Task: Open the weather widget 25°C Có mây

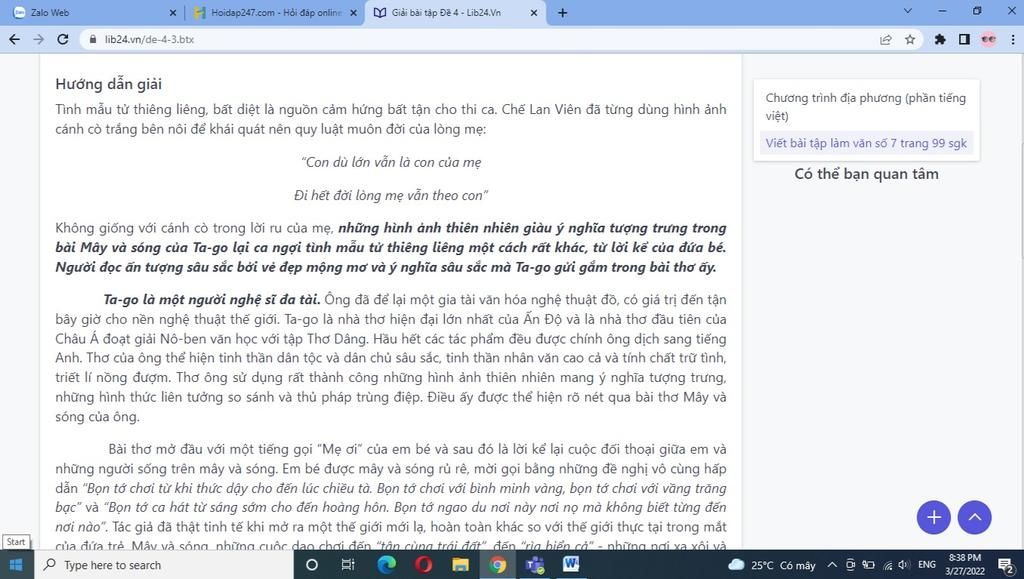Action: click(x=772, y=565)
